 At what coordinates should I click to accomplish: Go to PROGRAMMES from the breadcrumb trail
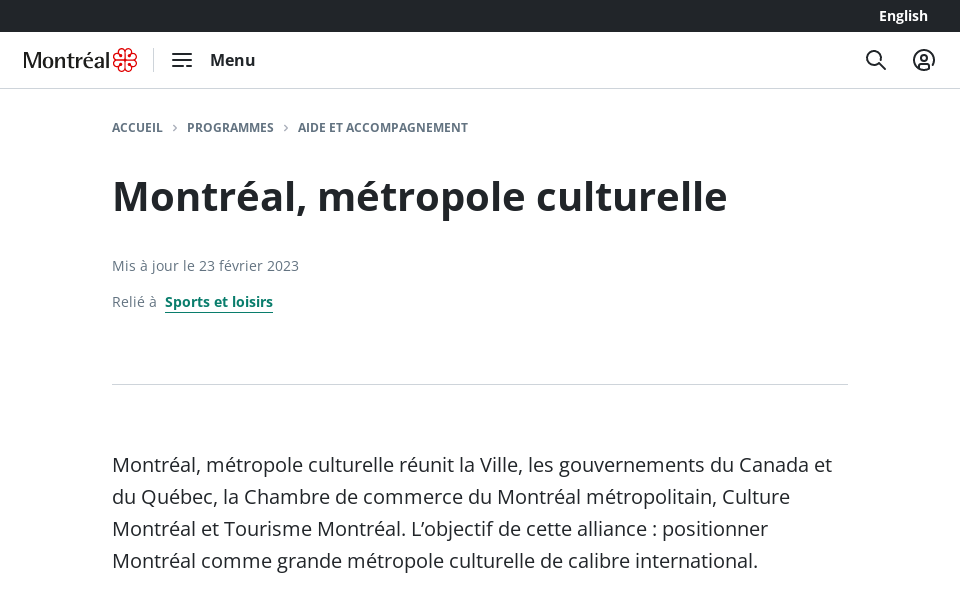click(x=230, y=127)
